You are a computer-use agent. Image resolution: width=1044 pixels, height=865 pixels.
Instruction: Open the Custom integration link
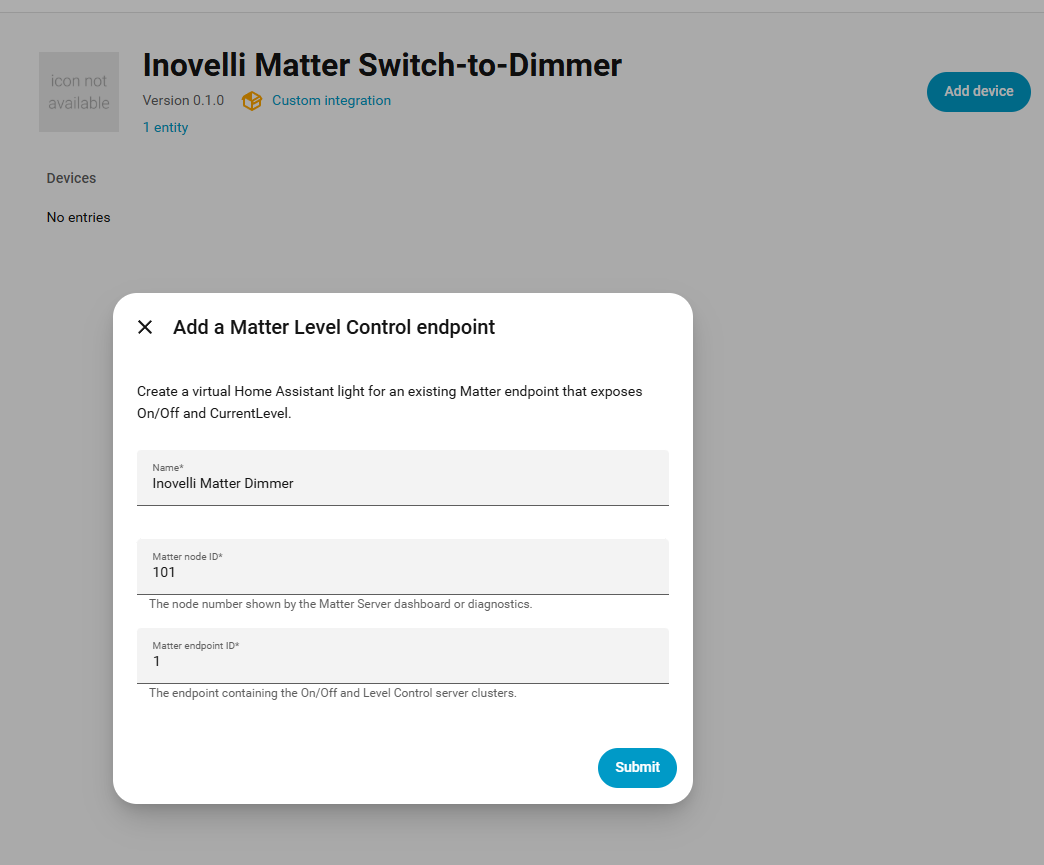coord(331,101)
